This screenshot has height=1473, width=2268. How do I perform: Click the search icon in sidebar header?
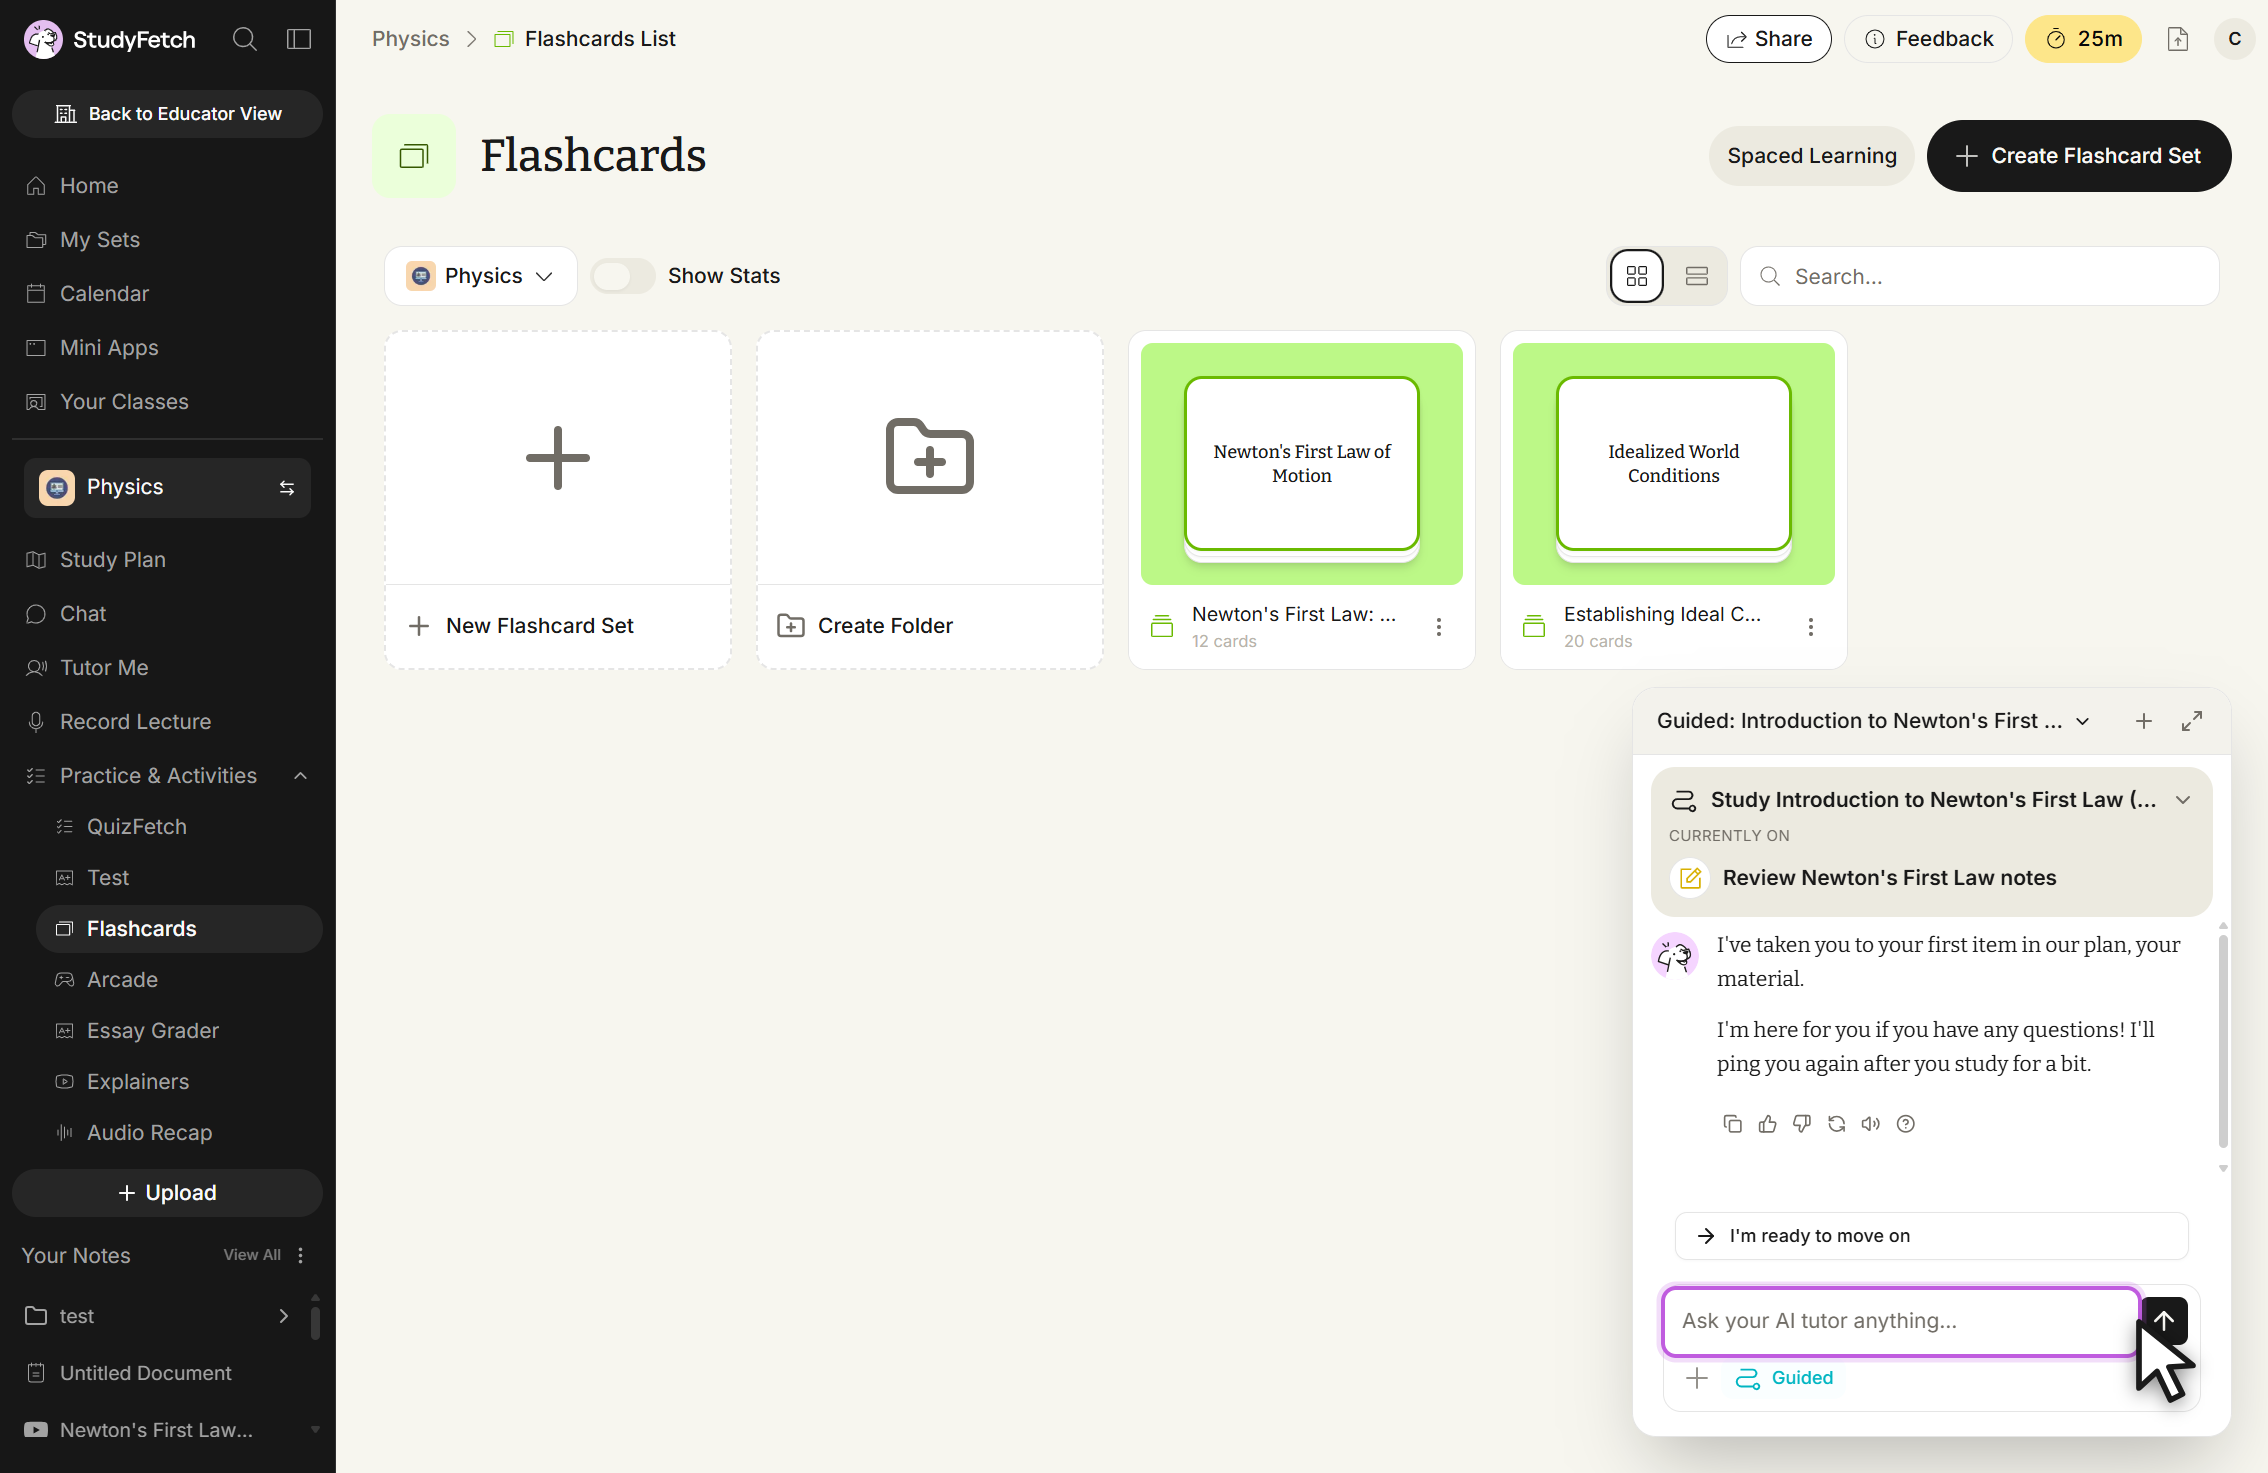[x=245, y=39]
